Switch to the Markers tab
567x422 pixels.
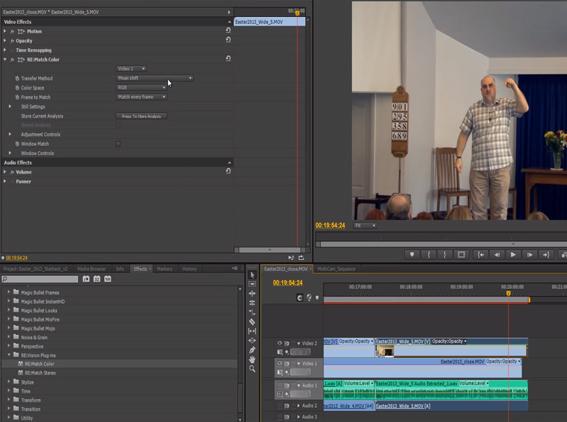point(165,269)
